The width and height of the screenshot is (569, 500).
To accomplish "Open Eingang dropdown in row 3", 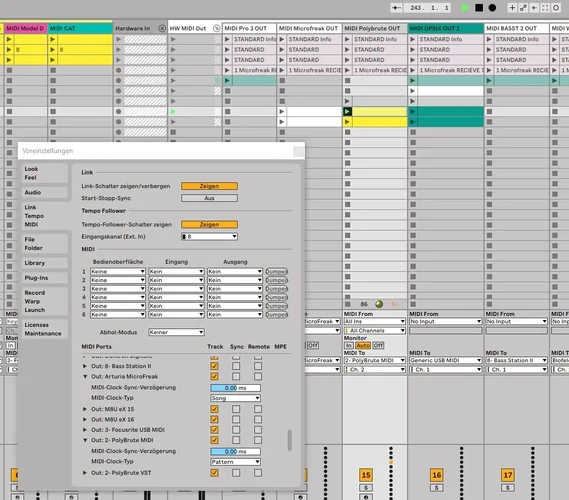I will pyautogui.click(x=176, y=289).
